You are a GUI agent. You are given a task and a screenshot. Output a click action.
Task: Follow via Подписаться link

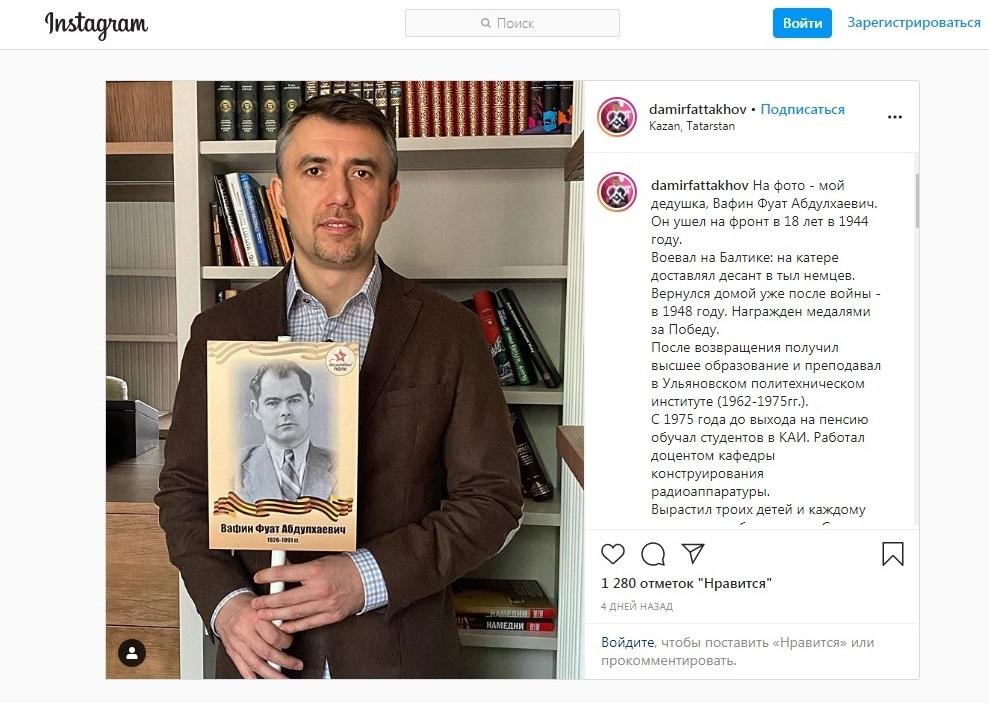[802, 109]
